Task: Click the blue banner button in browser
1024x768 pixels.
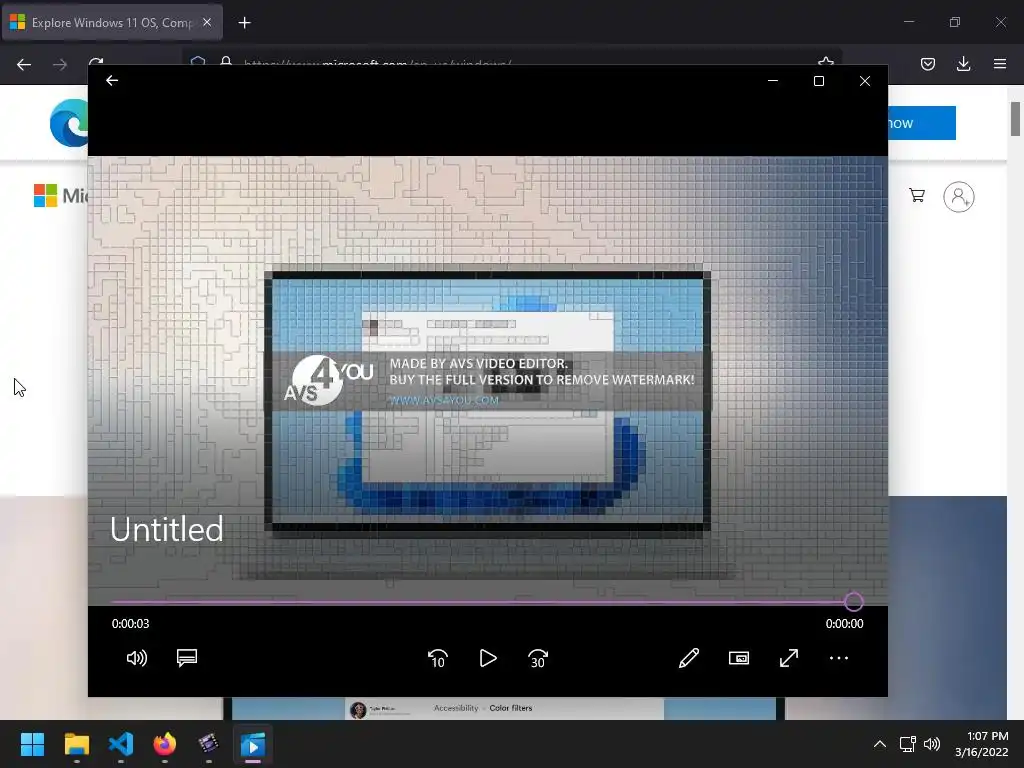Action: click(921, 123)
